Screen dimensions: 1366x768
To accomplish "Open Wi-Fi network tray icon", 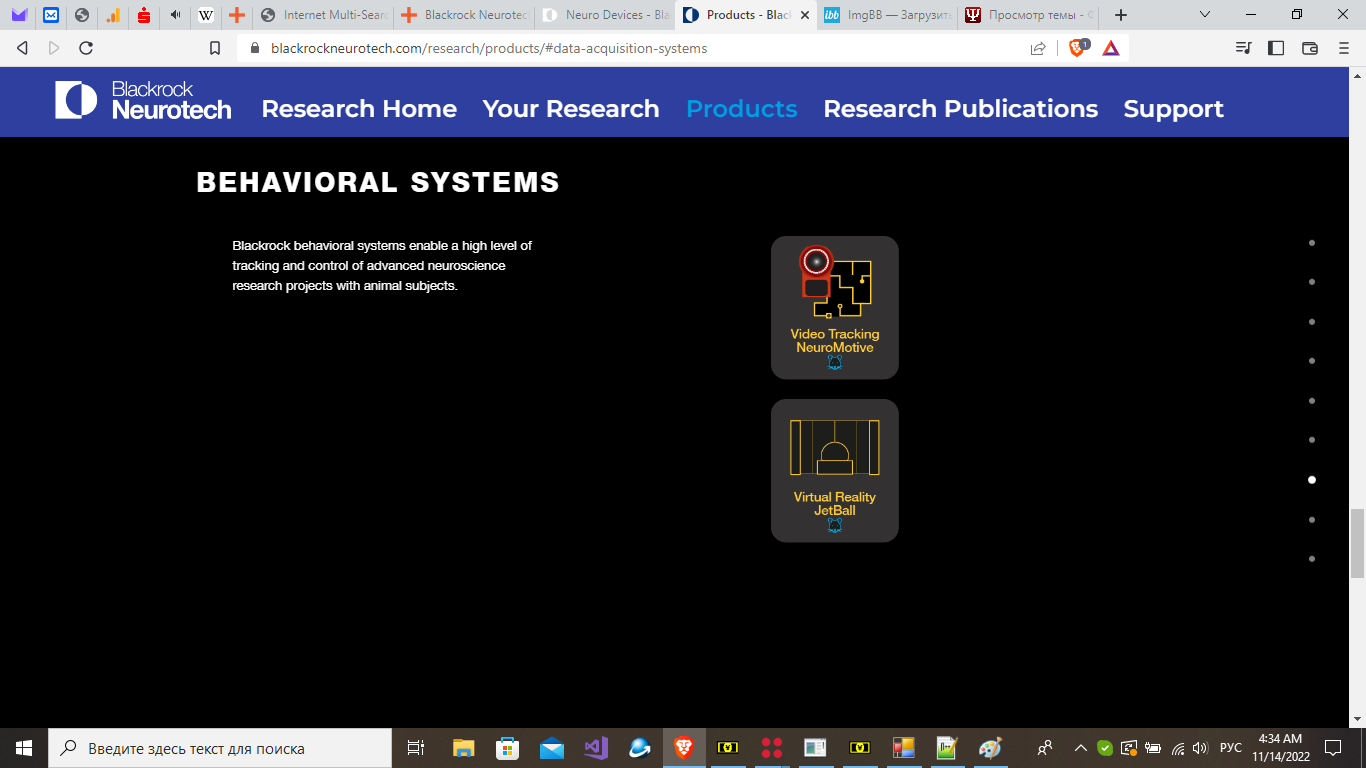I will click(x=1178, y=748).
